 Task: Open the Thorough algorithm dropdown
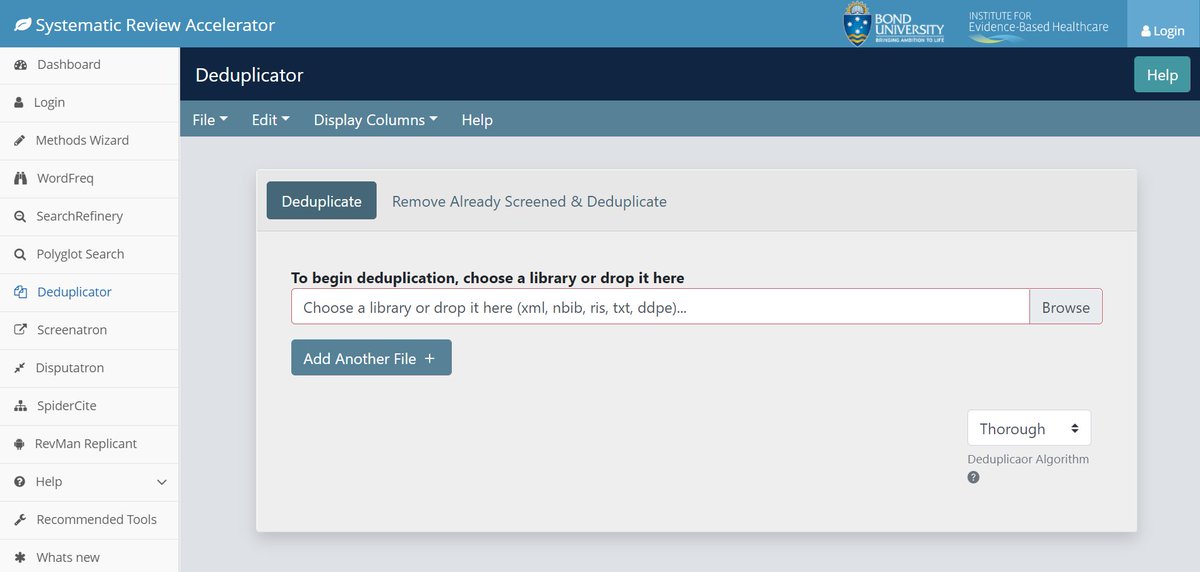(x=1029, y=428)
